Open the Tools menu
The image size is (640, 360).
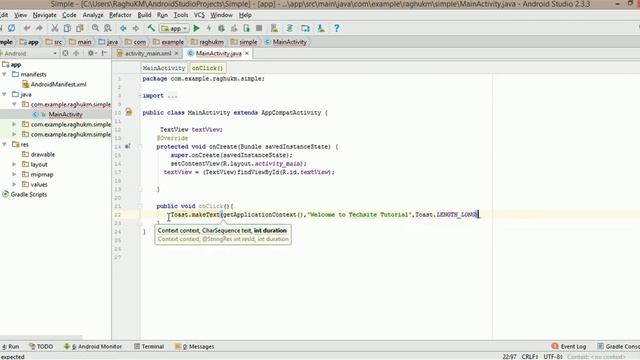(181, 15)
